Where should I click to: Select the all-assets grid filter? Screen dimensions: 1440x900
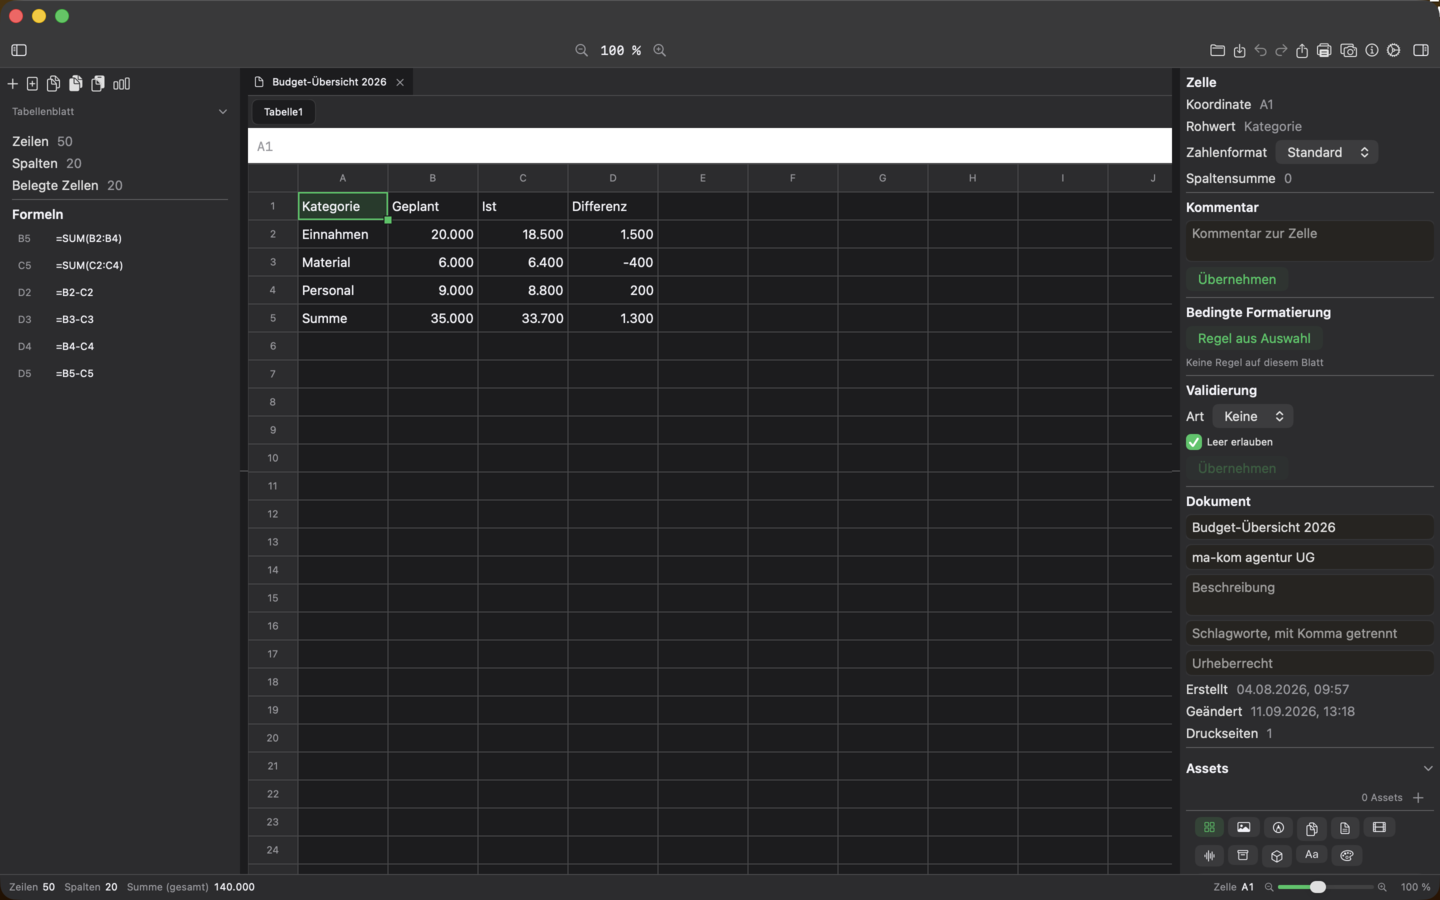click(1210, 827)
